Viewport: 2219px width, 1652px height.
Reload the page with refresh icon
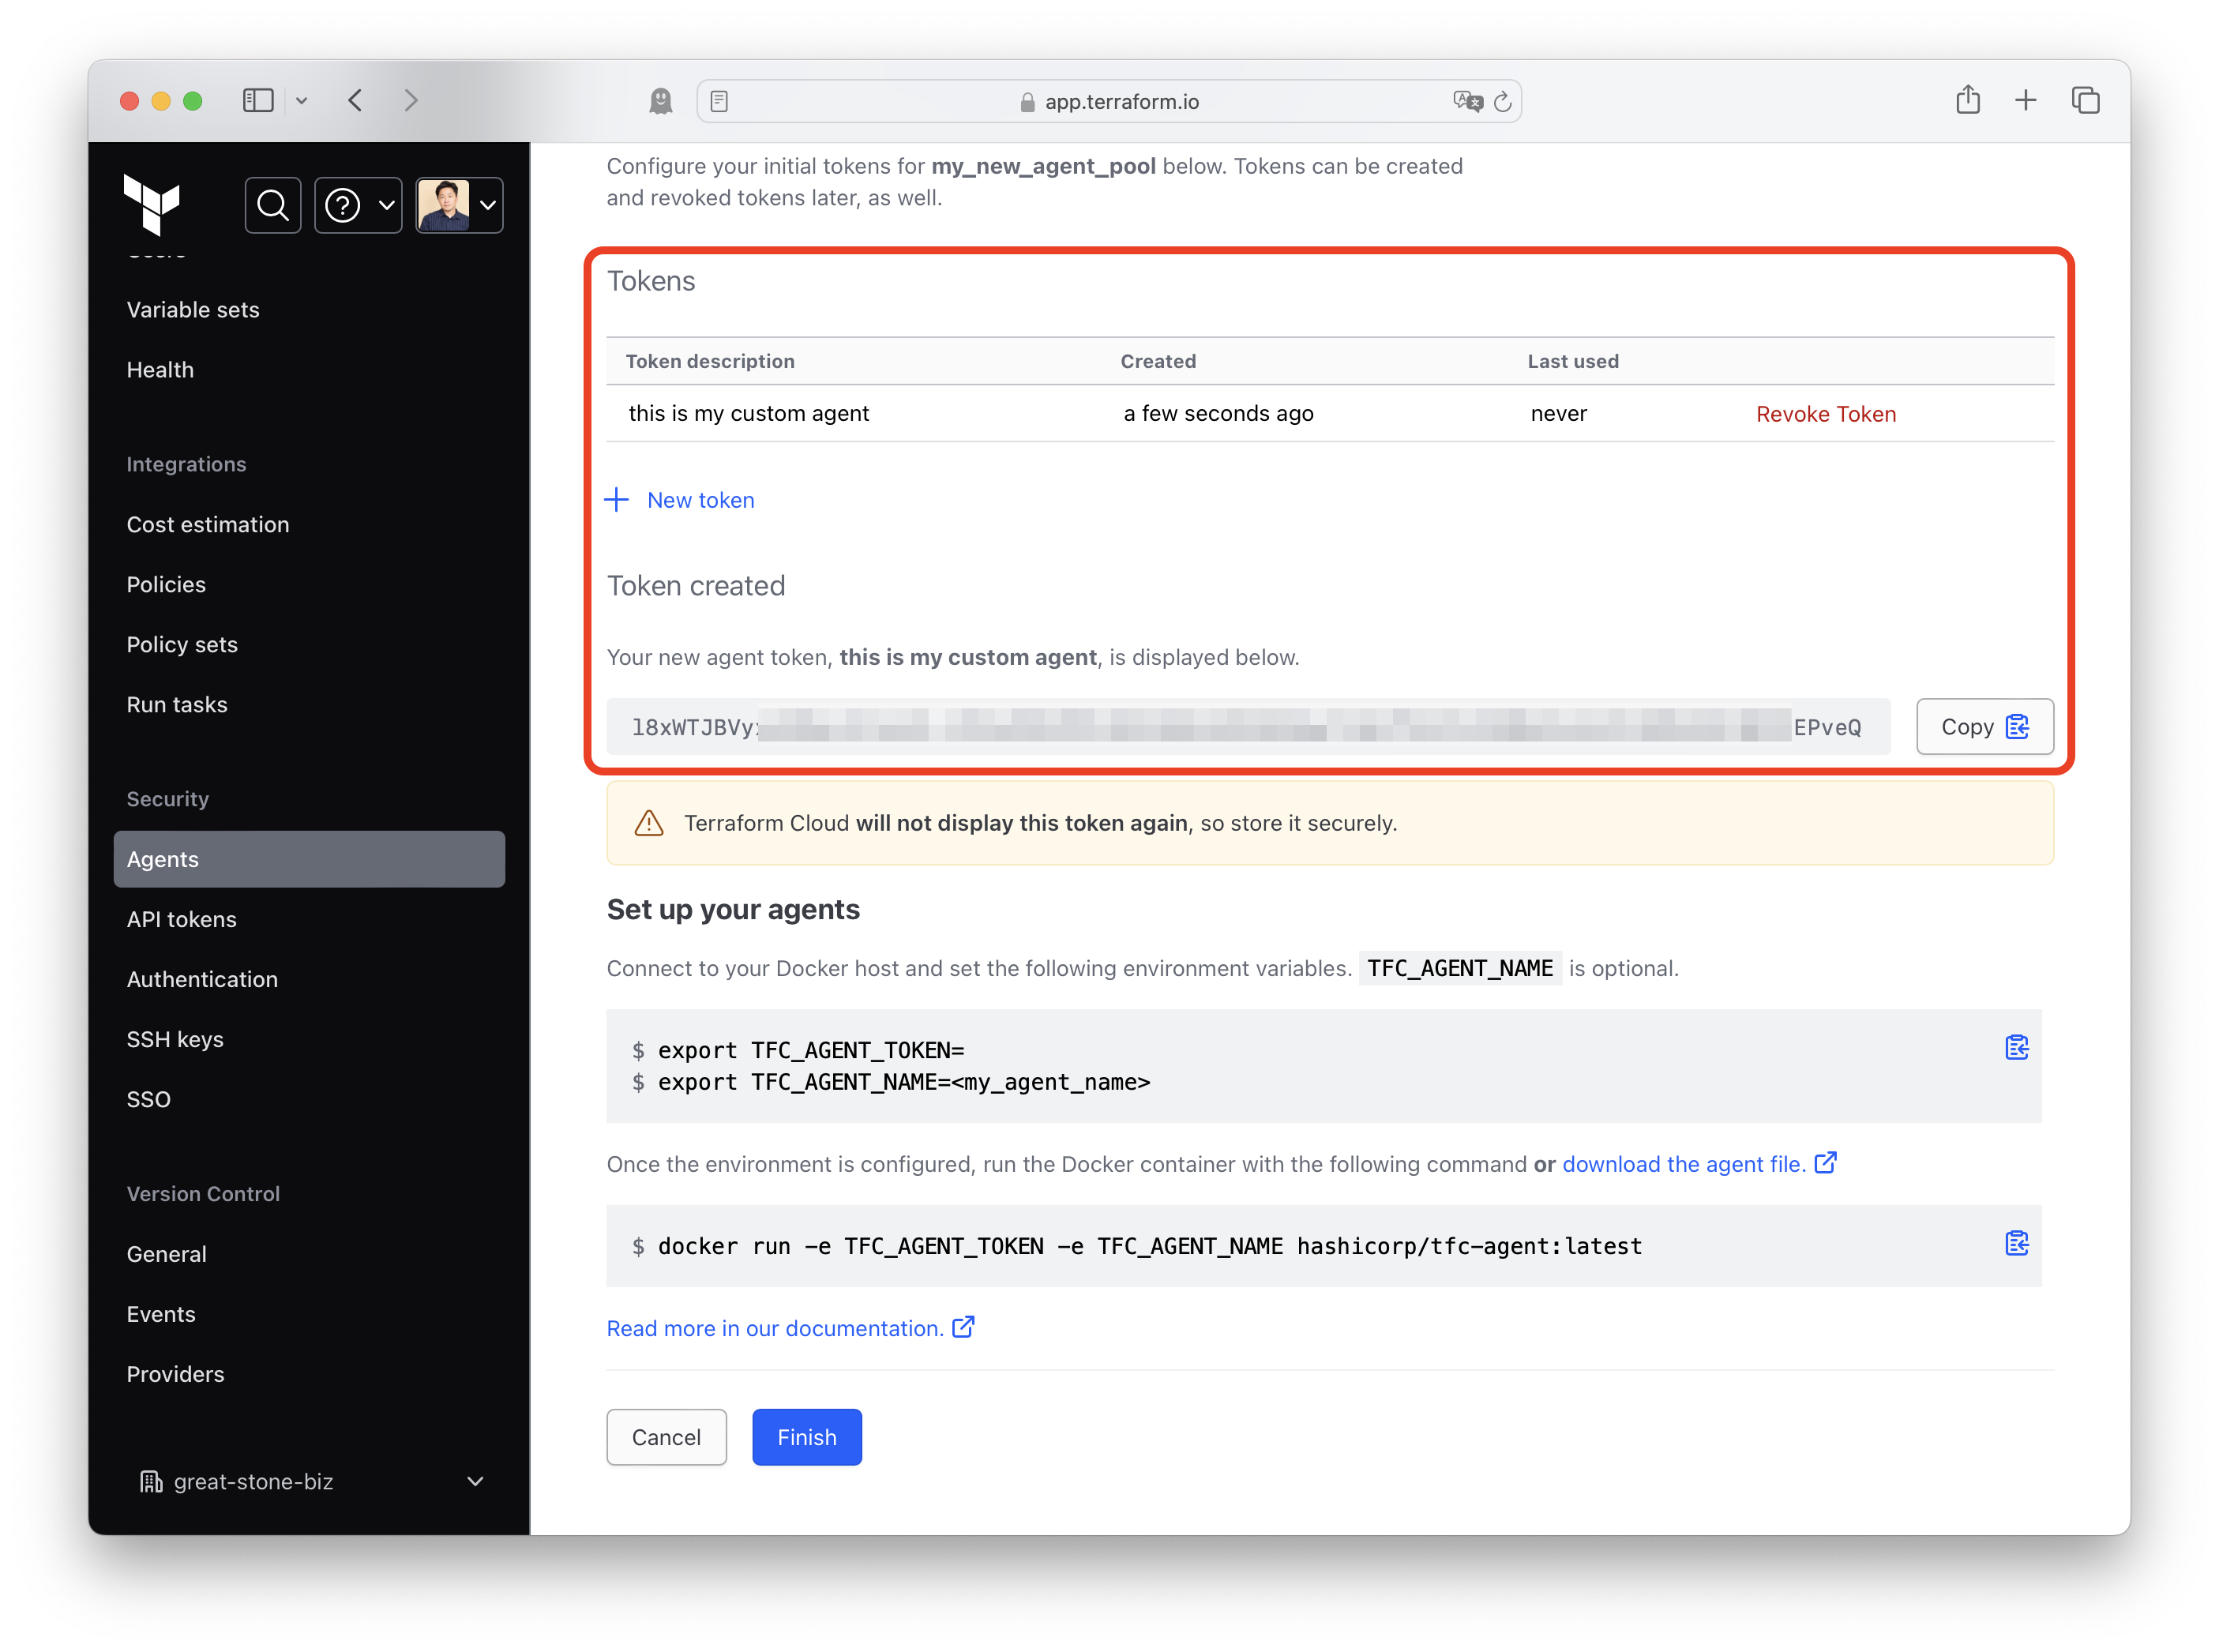pos(1502,101)
